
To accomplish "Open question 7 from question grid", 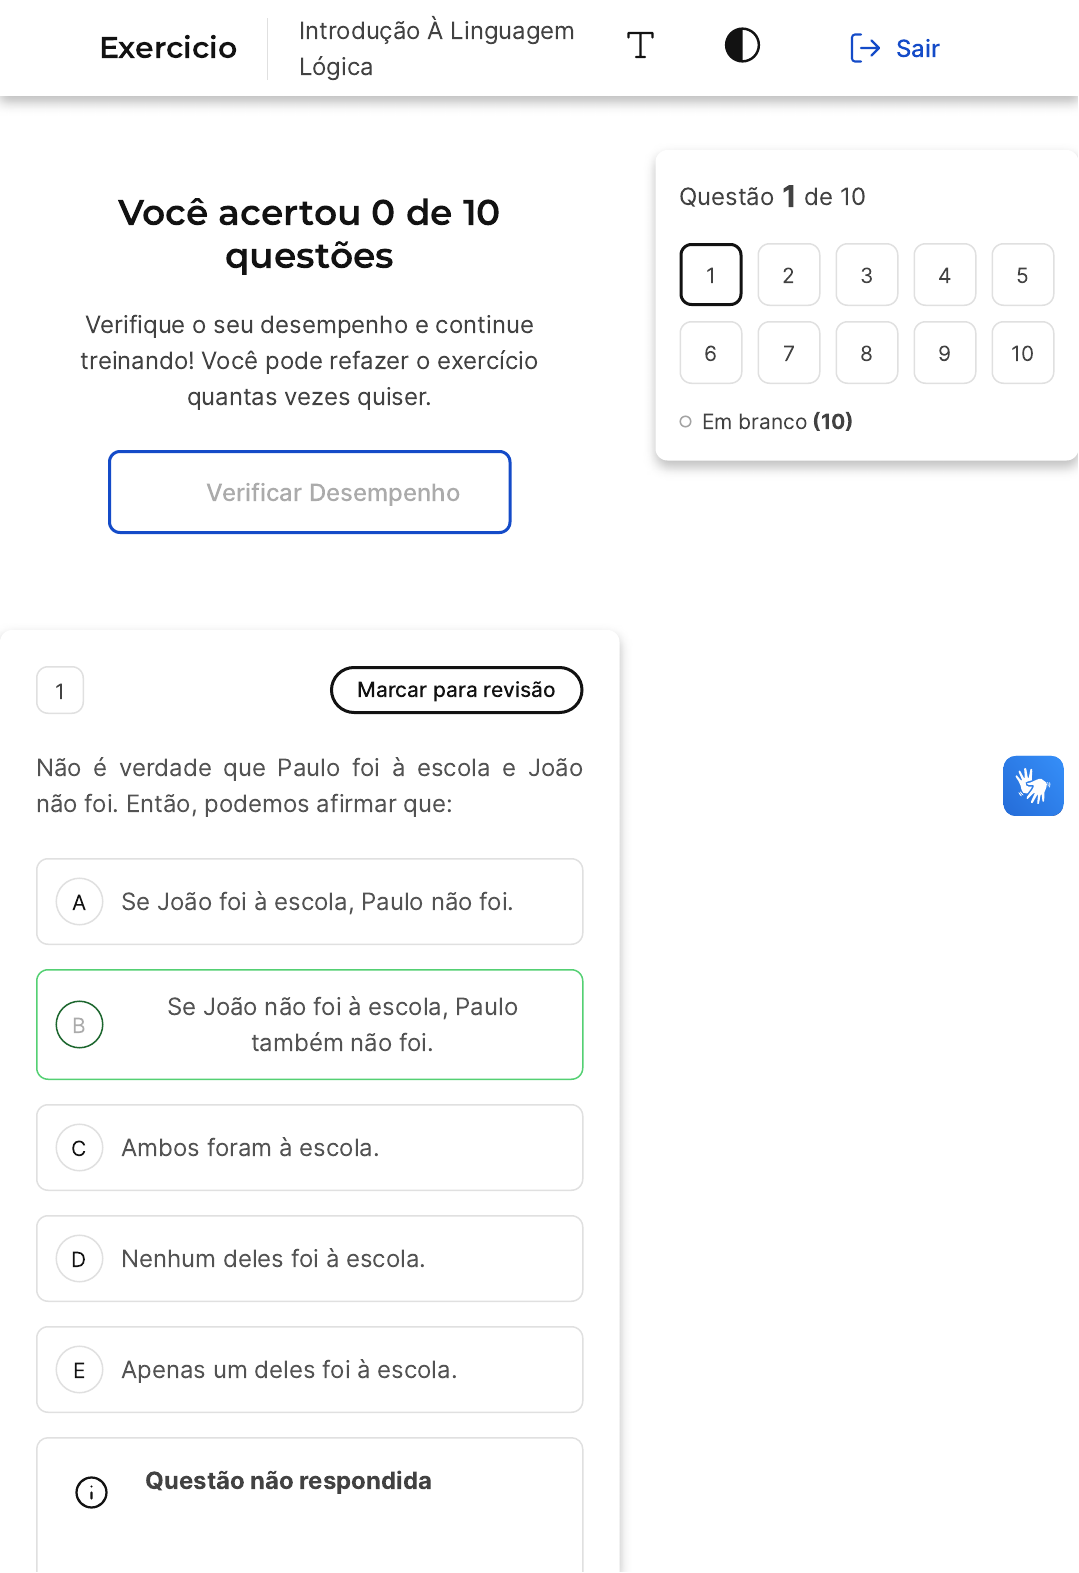I will (x=789, y=353).
